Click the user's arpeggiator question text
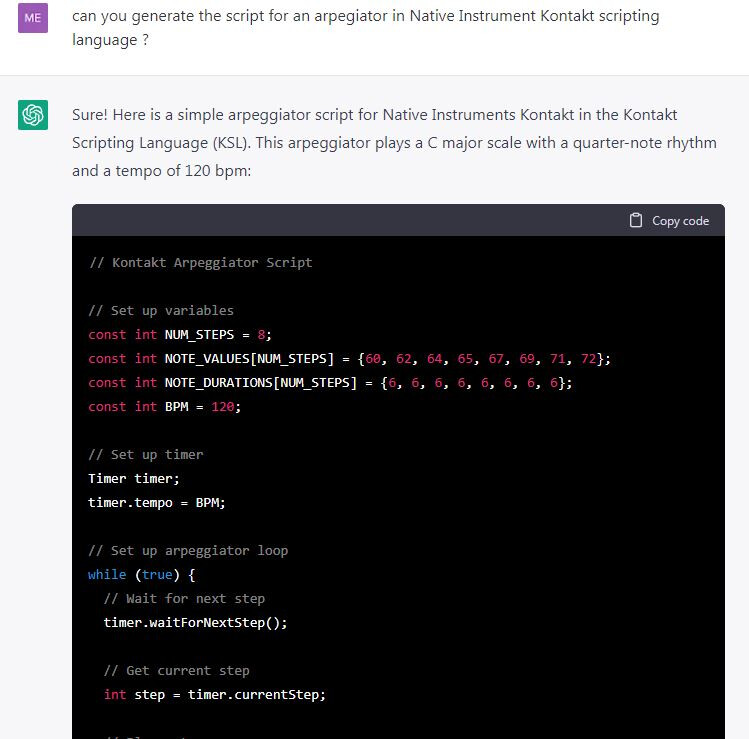 coord(365,28)
